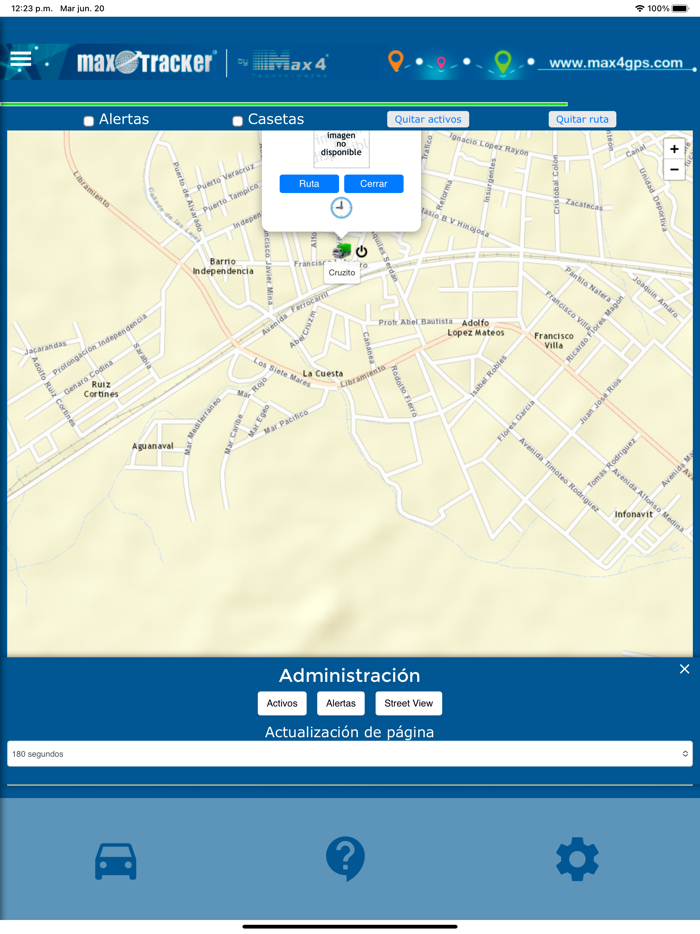Tap the battery status icon
Viewport: 700px width, 934px height.
[x=680, y=8]
